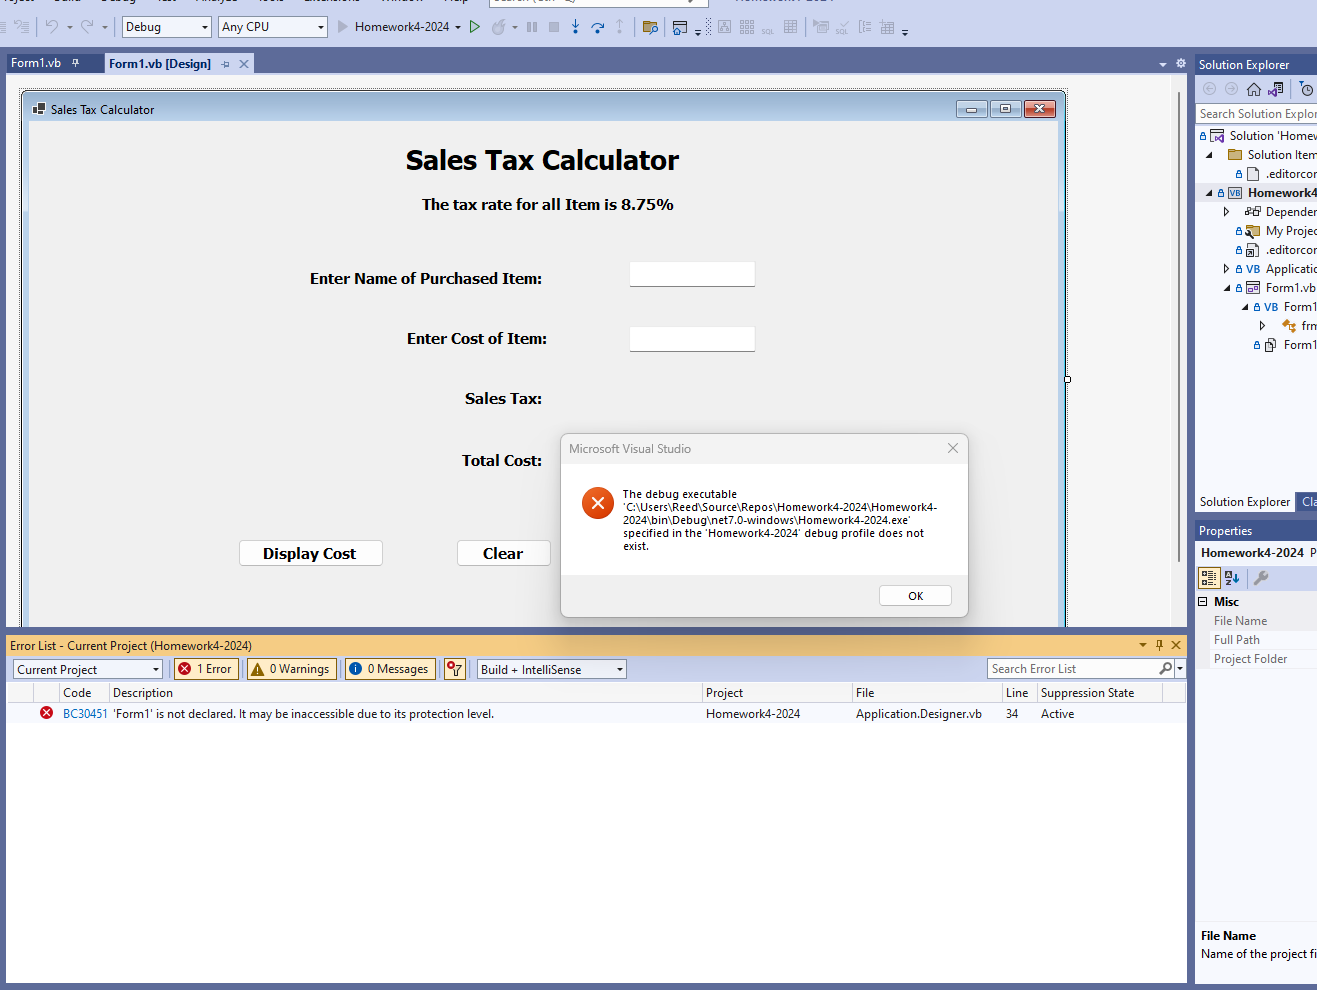Screen dimensions: 1317x990
Task: Open the Current Project scope dropdown
Action: coord(88,669)
